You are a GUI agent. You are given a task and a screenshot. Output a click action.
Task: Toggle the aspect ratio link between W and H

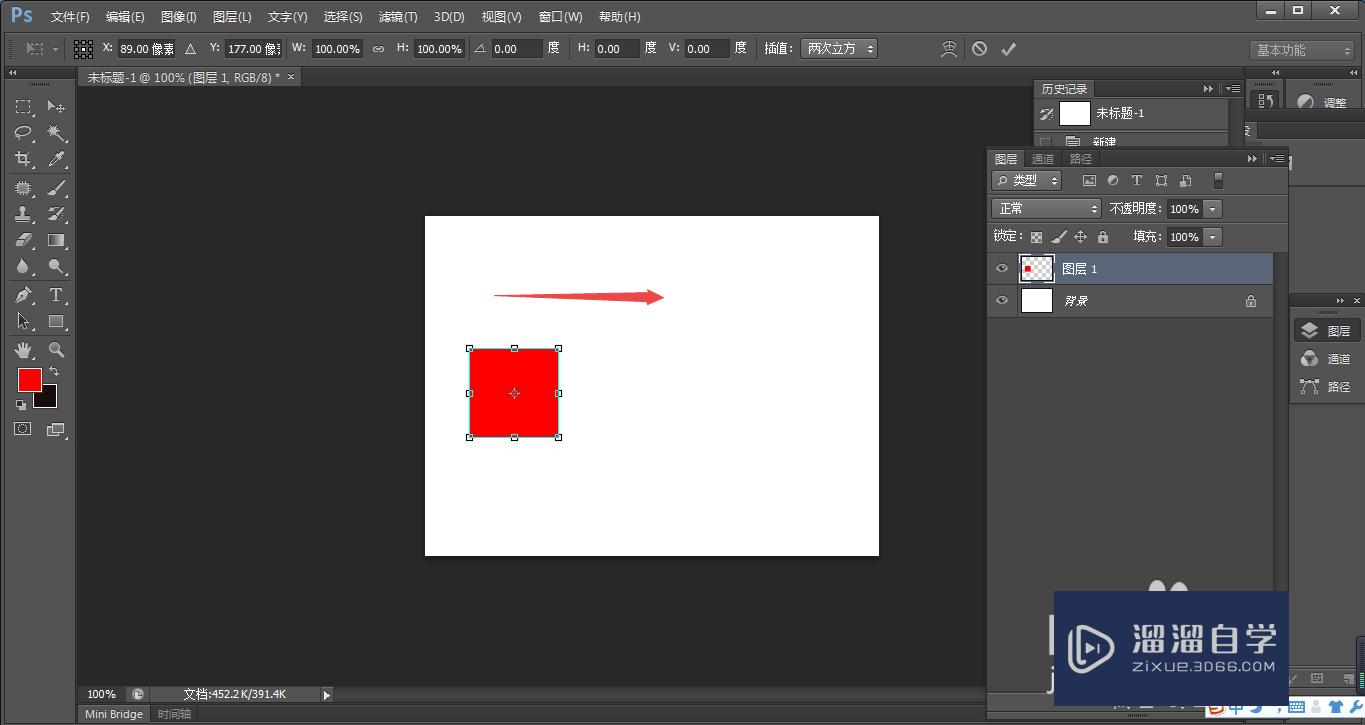(378, 48)
